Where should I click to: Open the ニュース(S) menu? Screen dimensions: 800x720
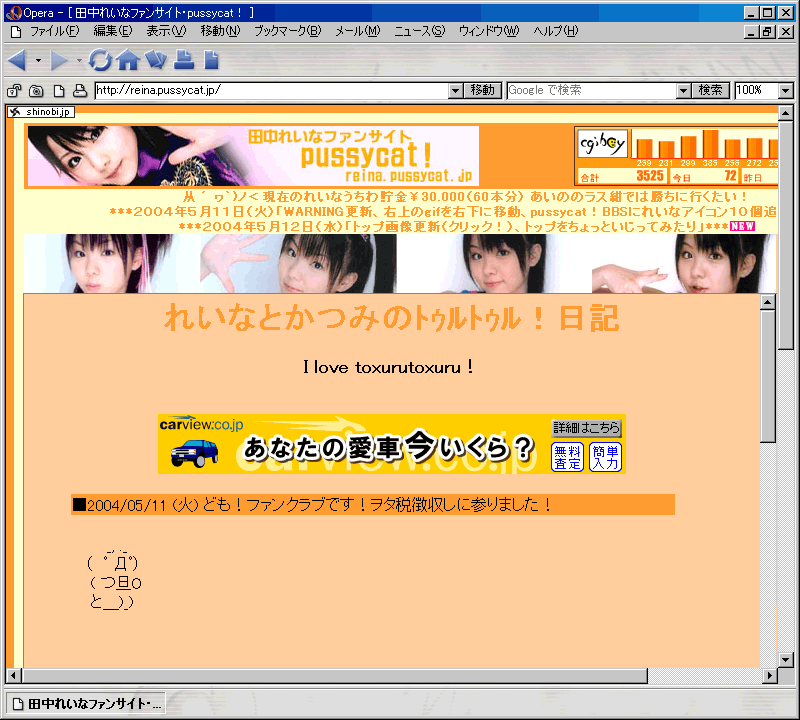pos(419,31)
